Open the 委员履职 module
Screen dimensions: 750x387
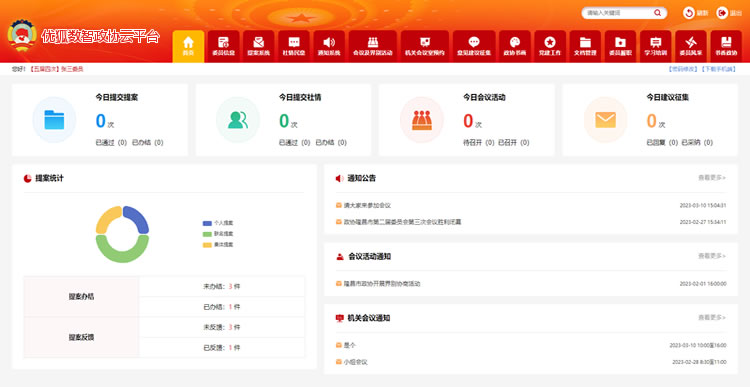click(x=620, y=46)
